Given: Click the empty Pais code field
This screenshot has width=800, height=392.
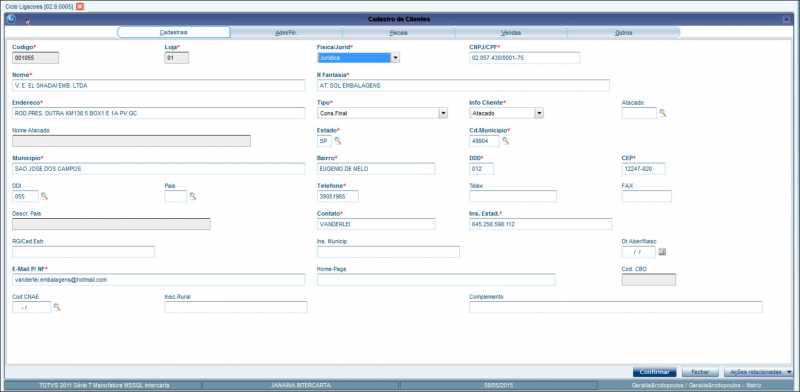Looking at the screenshot, I should (x=176, y=196).
